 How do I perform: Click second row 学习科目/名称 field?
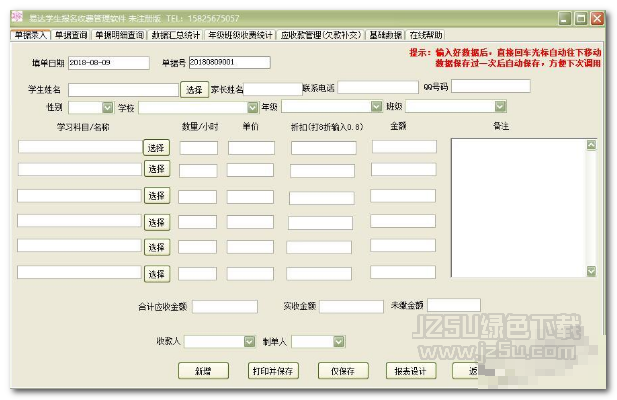click(x=80, y=169)
